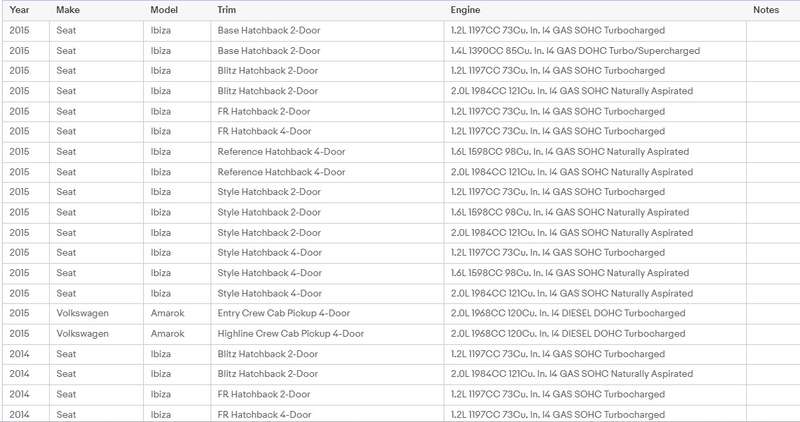The image size is (800, 422).
Task: Click 2015 Blitz Hatchback 2-Door trim with 1.2L engine
Action: click(327, 71)
